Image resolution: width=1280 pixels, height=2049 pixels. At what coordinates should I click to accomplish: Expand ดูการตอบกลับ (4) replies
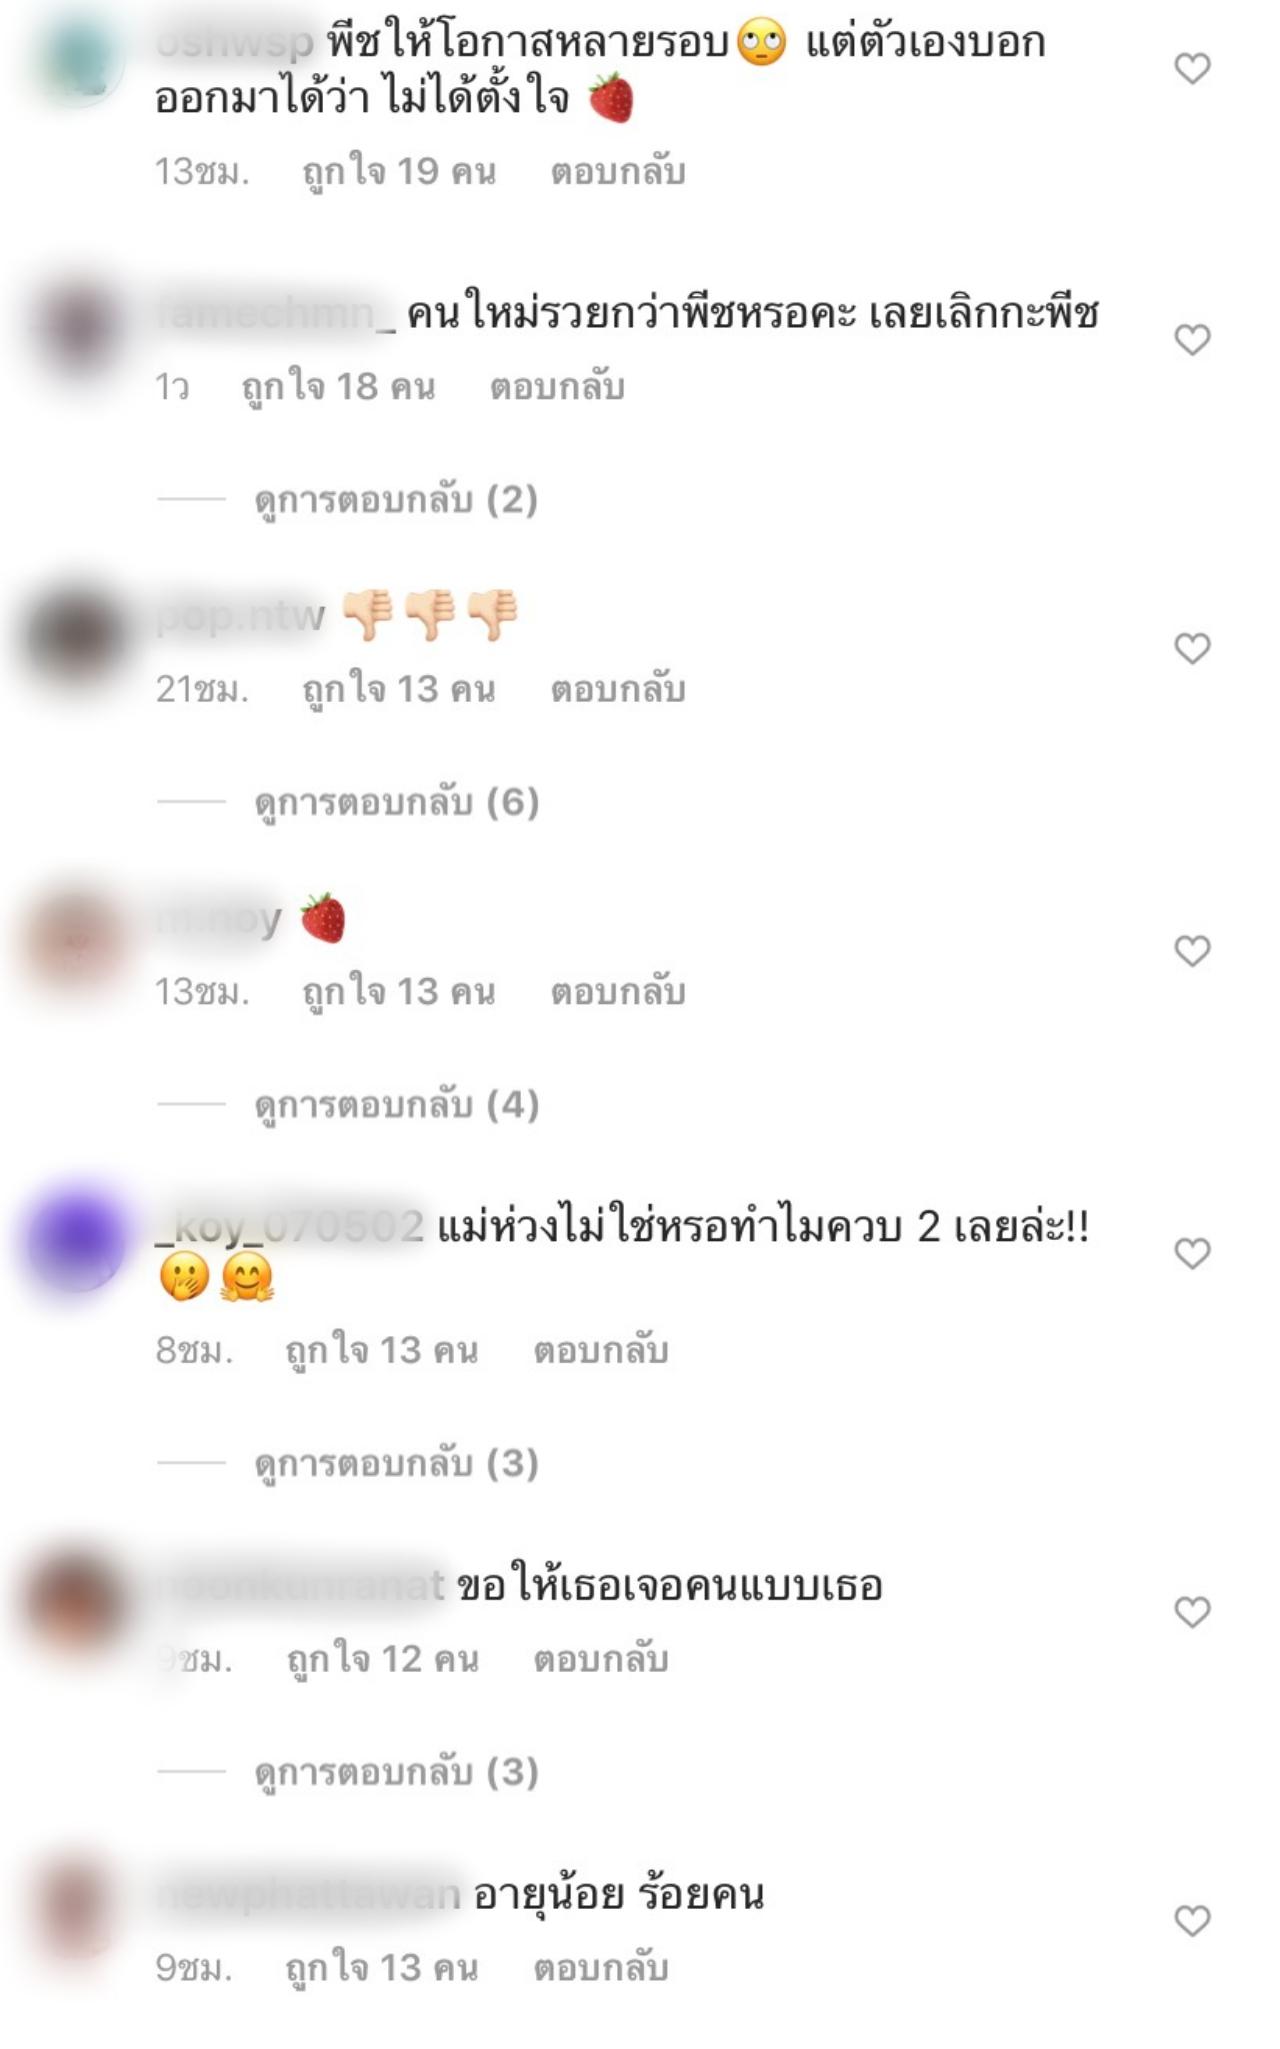coord(396,1104)
